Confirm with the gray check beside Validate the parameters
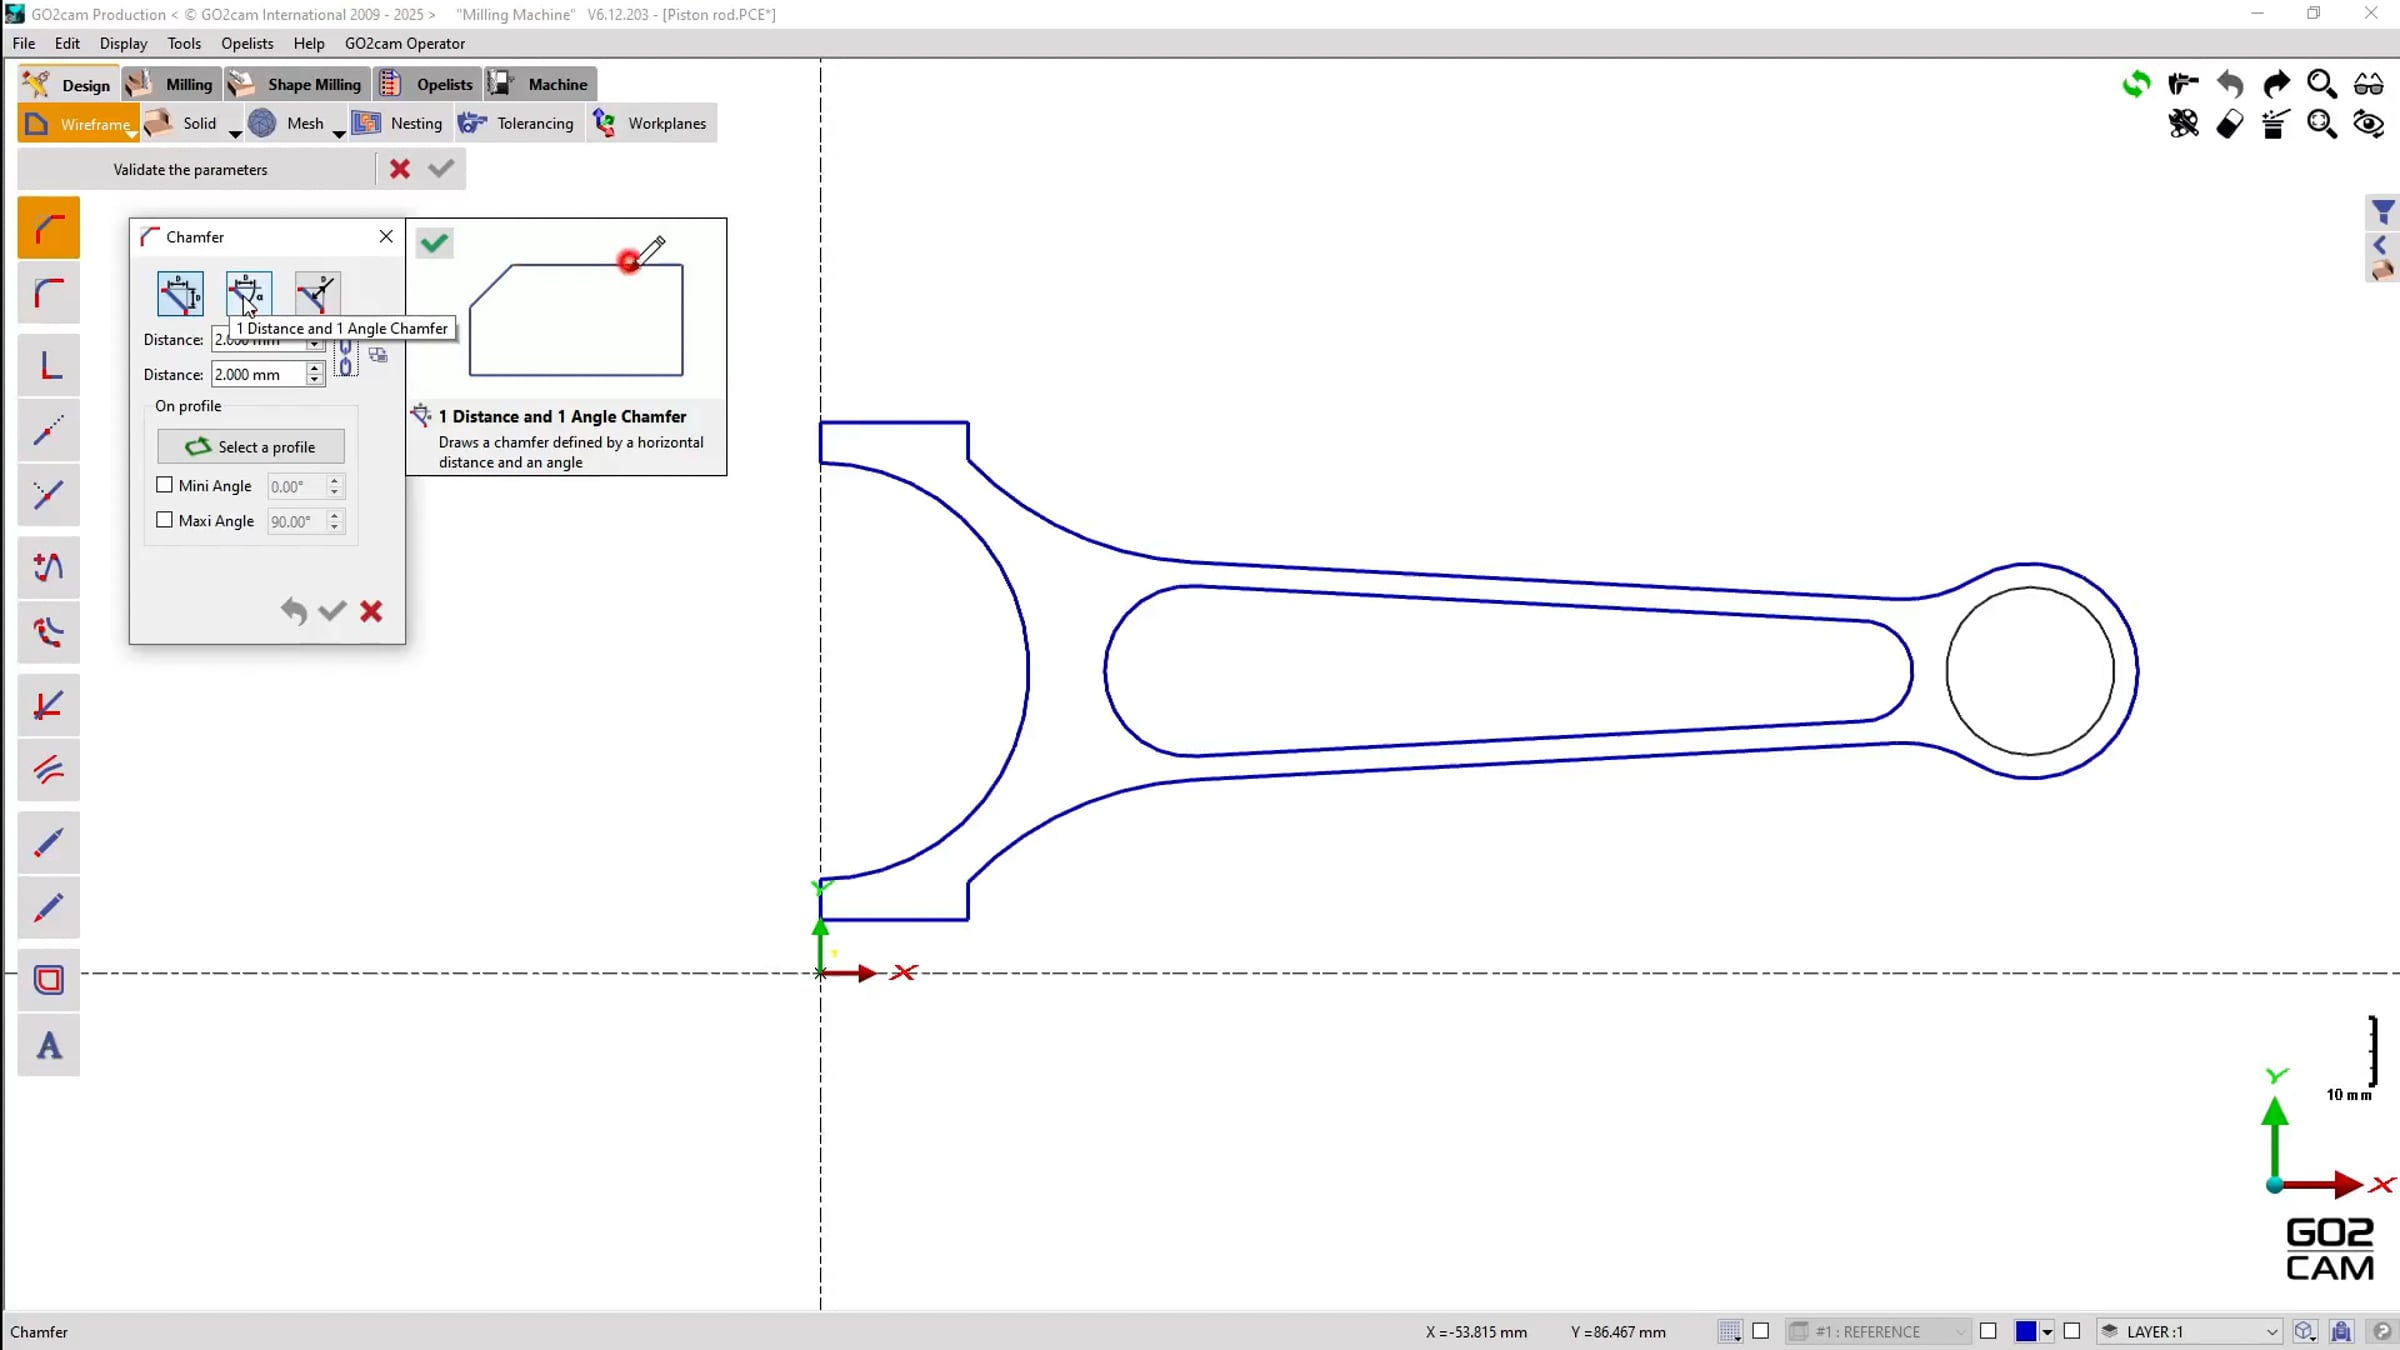 [x=441, y=169]
